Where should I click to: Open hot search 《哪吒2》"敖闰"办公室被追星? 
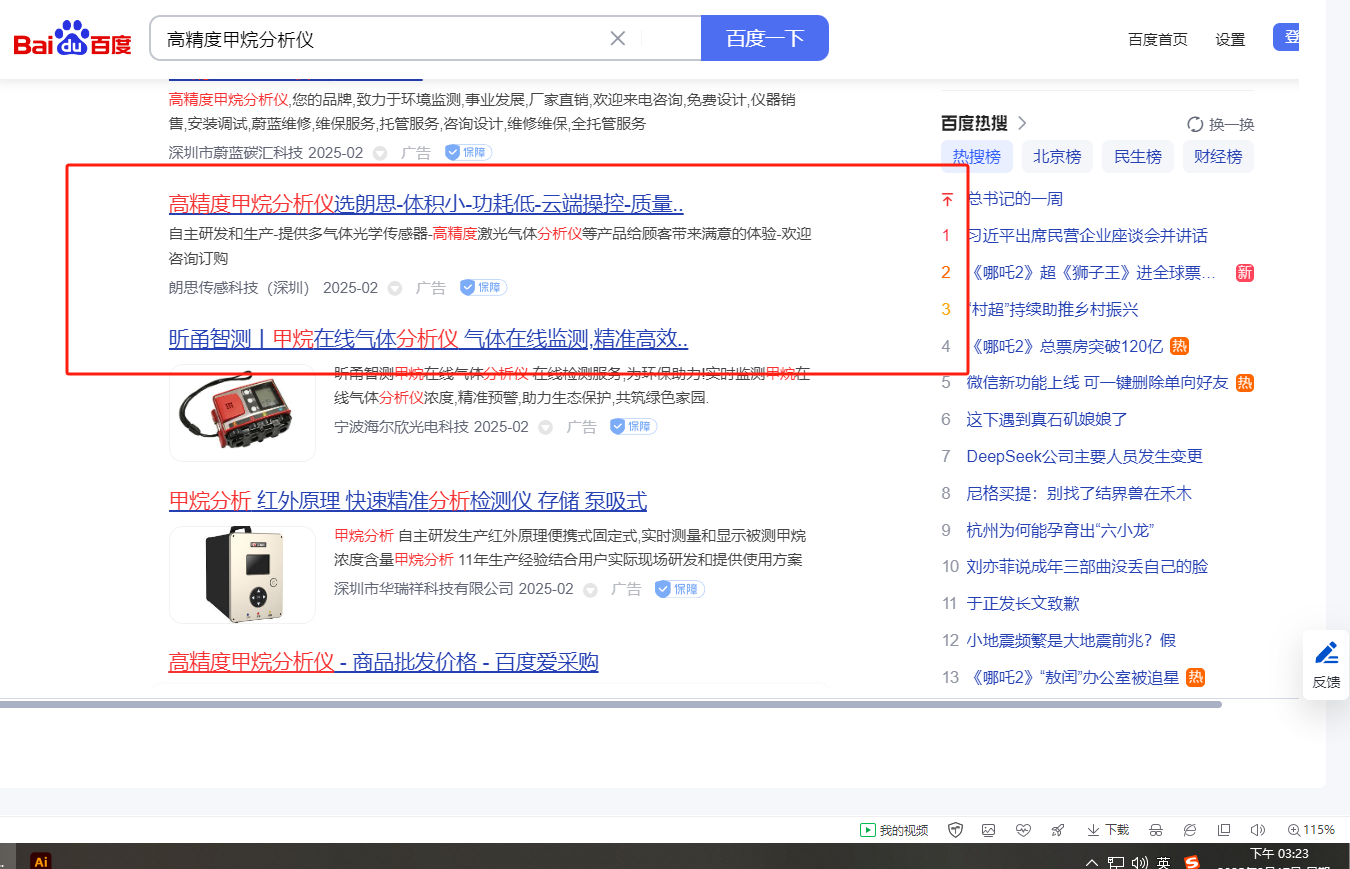[1074, 678]
